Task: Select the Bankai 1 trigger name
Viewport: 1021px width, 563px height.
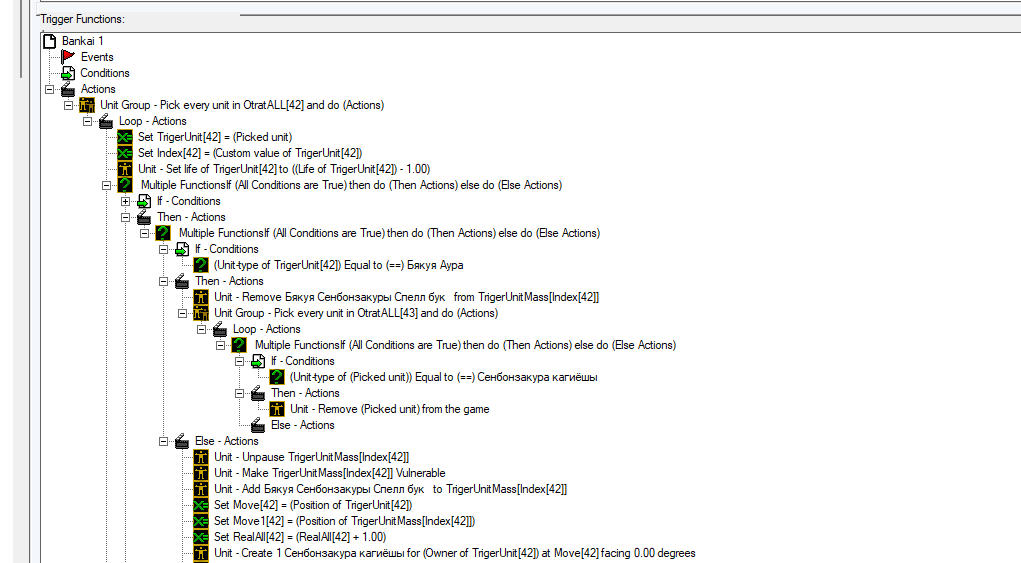Action: (83, 41)
